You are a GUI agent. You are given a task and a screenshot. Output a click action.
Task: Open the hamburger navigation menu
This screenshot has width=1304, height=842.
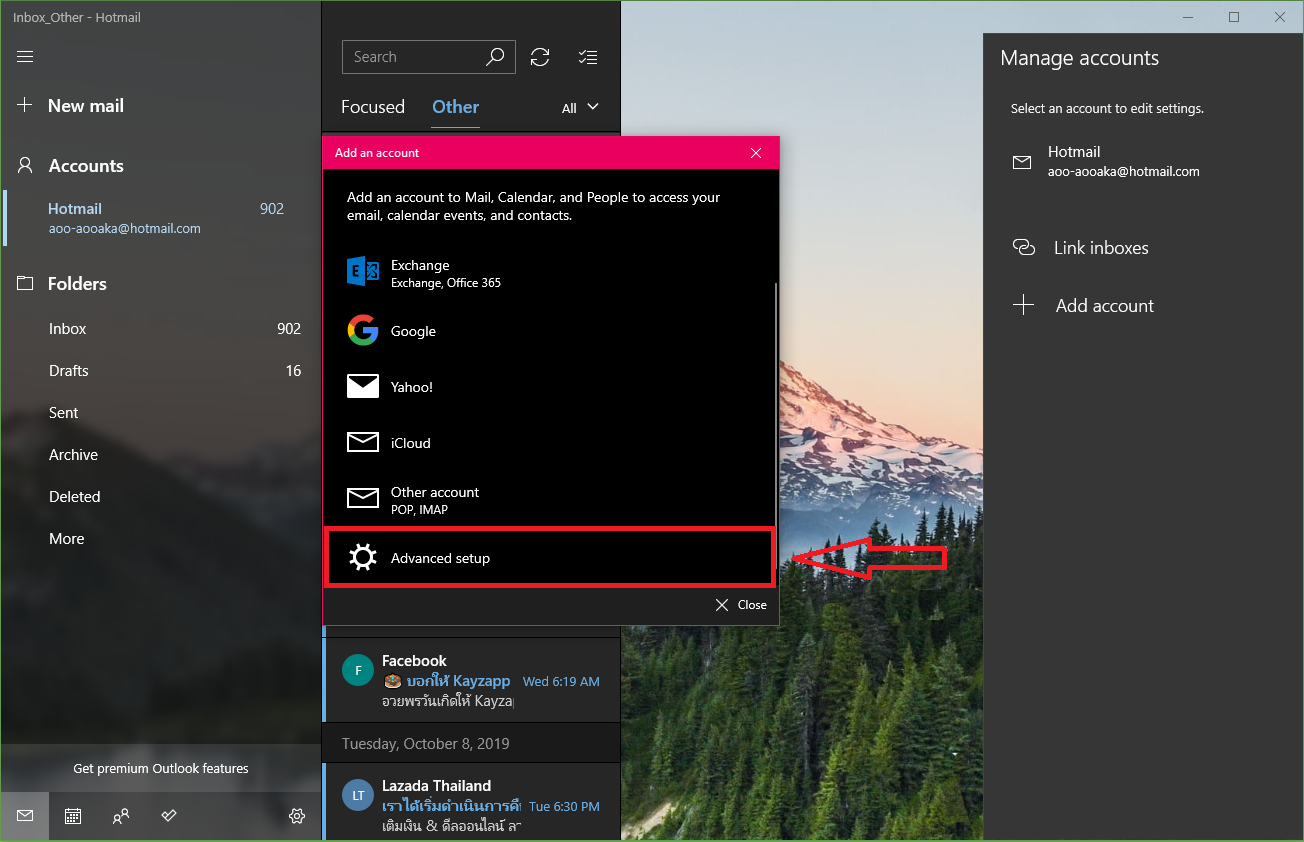point(25,57)
